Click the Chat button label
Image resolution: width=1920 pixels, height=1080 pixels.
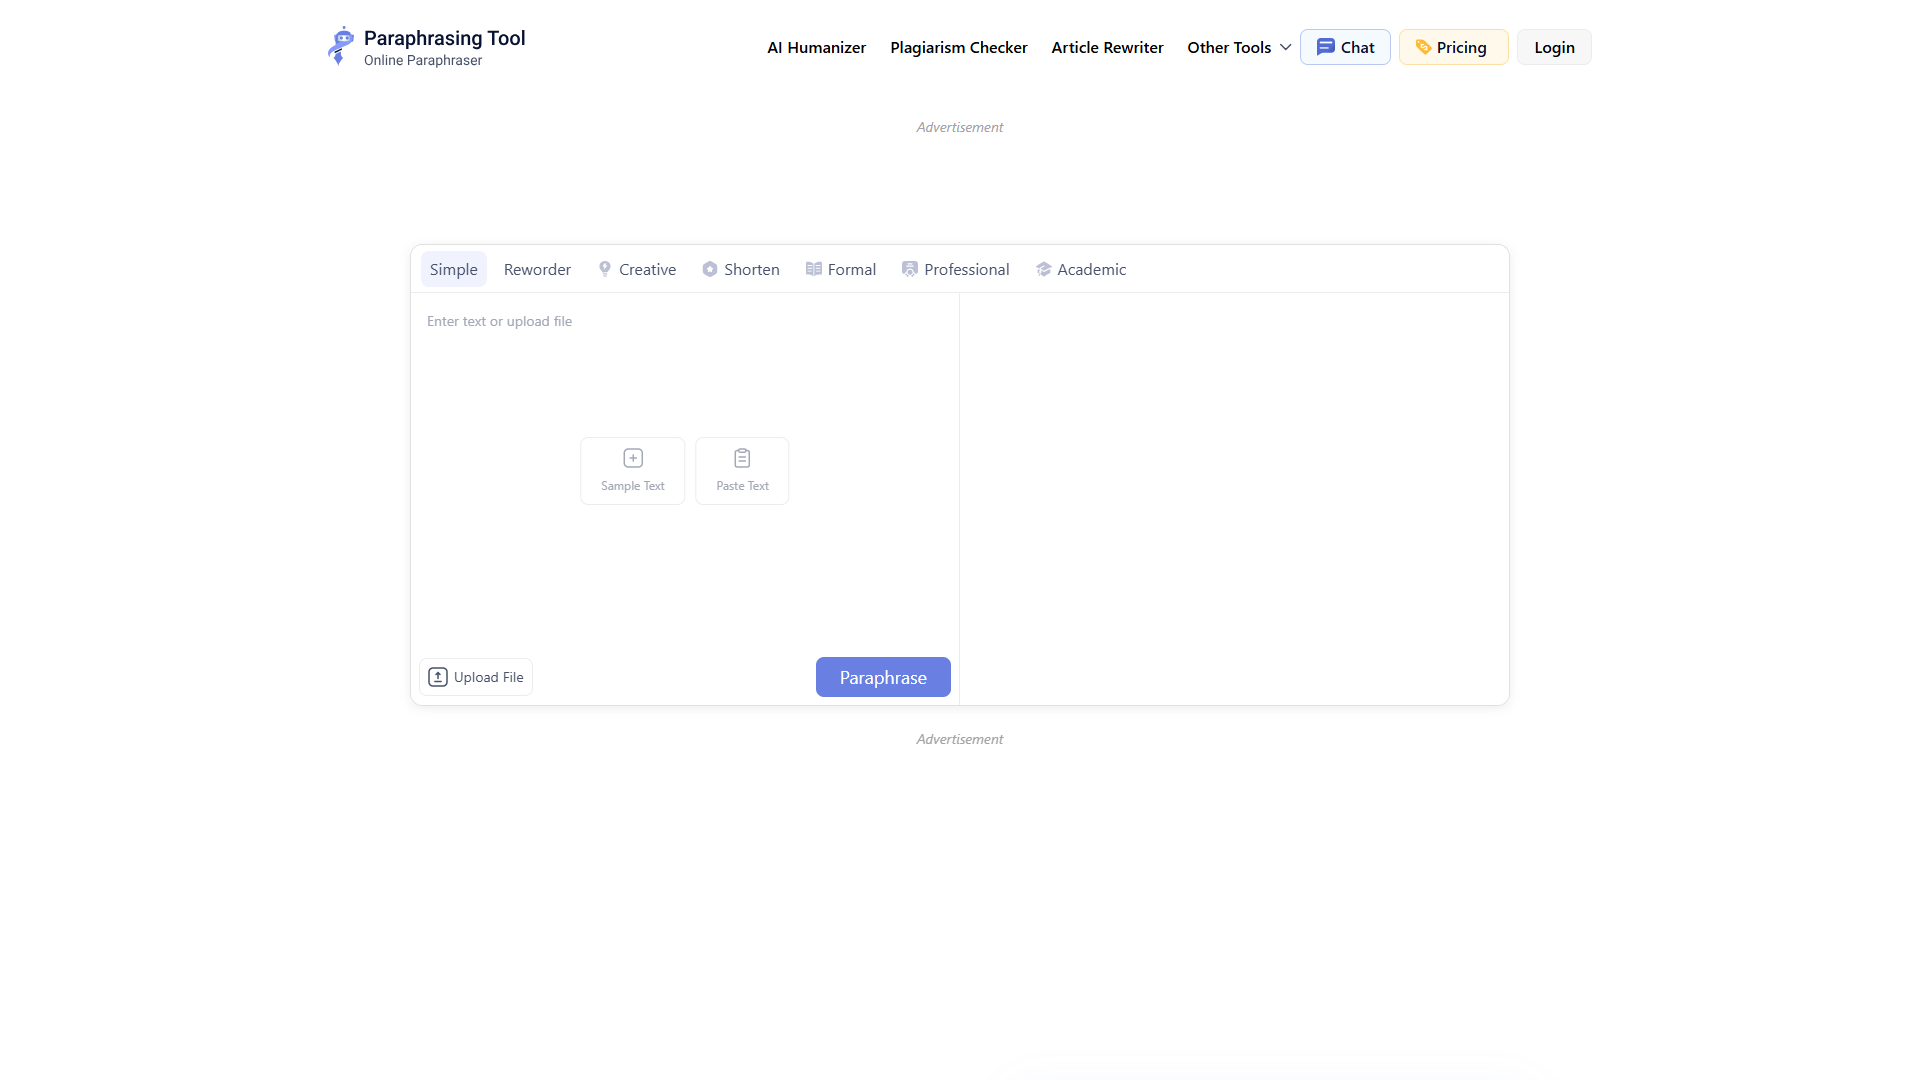(1357, 47)
